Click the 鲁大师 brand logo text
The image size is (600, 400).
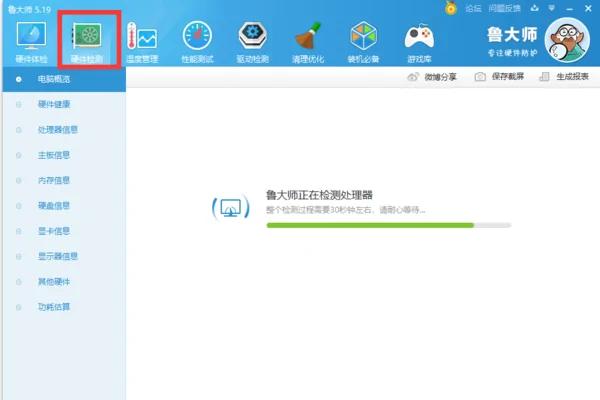[x=512, y=35]
